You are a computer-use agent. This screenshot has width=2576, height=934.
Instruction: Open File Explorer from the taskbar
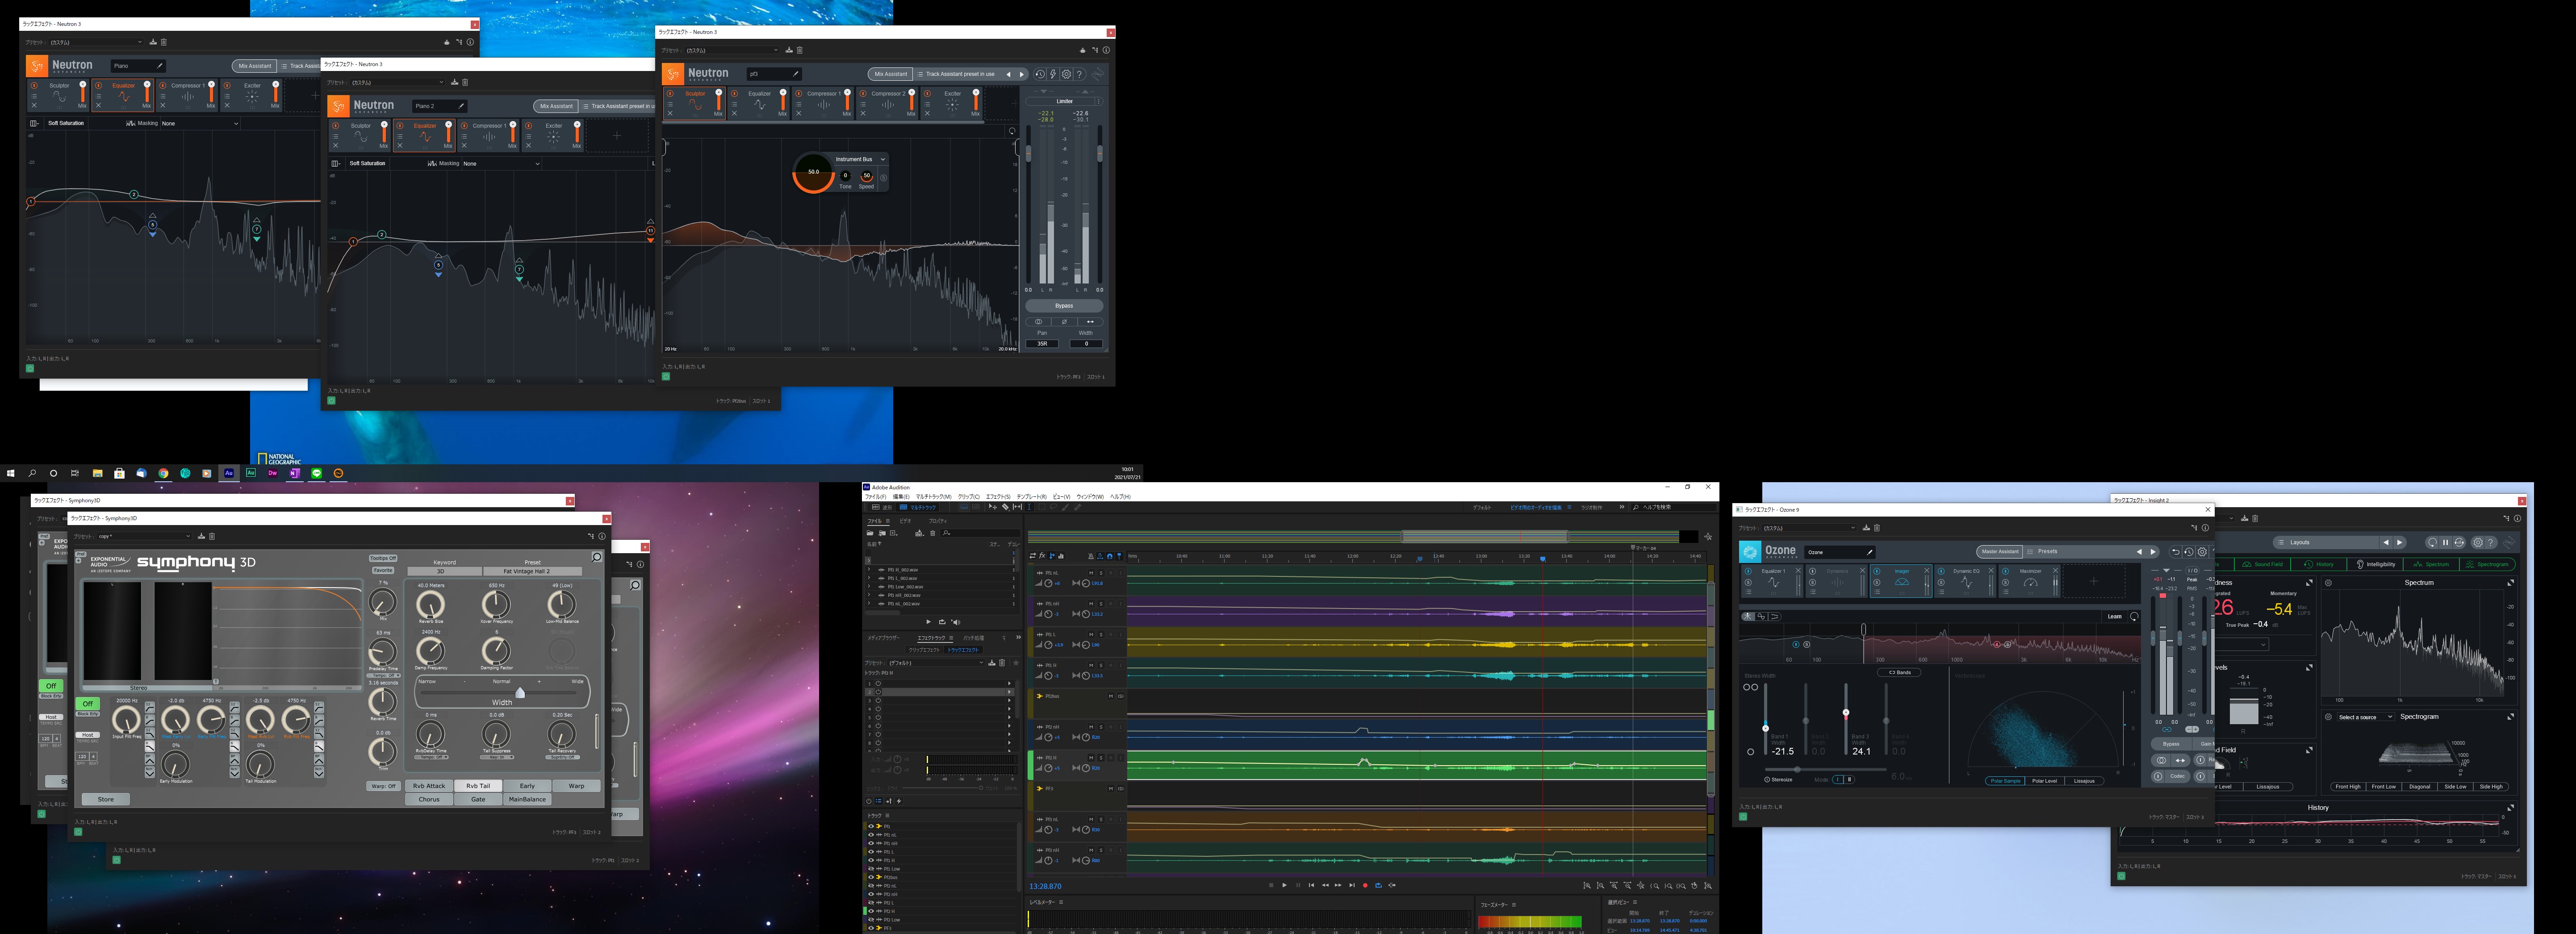pyautogui.click(x=97, y=473)
